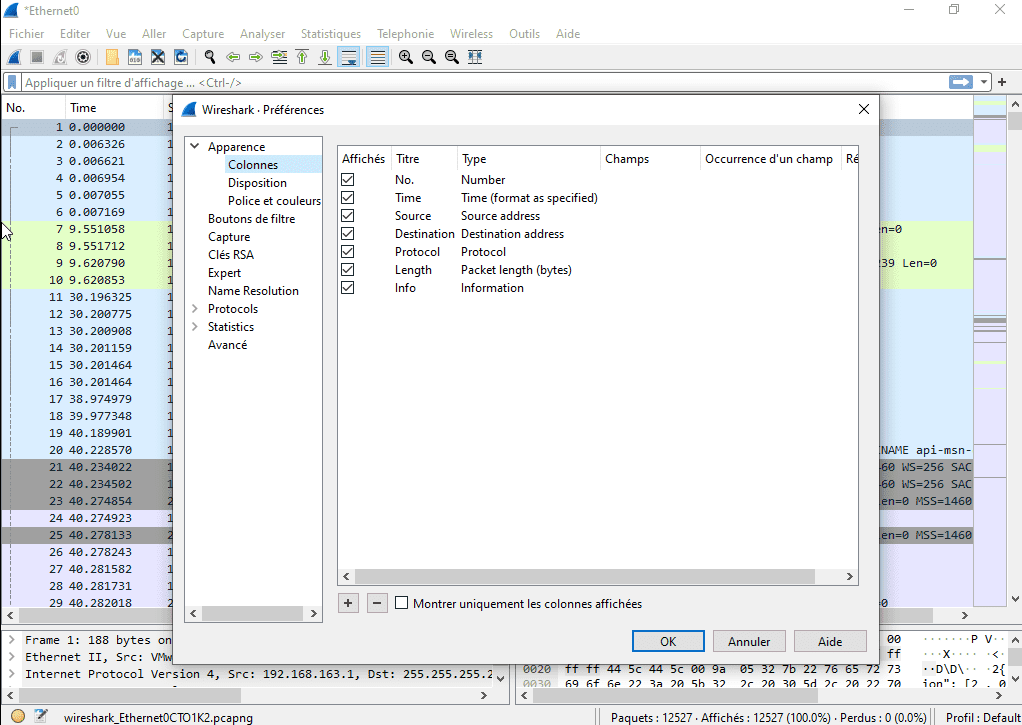Uncheck the Info column checkbox
This screenshot has width=1022, height=725.
coord(347,288)
